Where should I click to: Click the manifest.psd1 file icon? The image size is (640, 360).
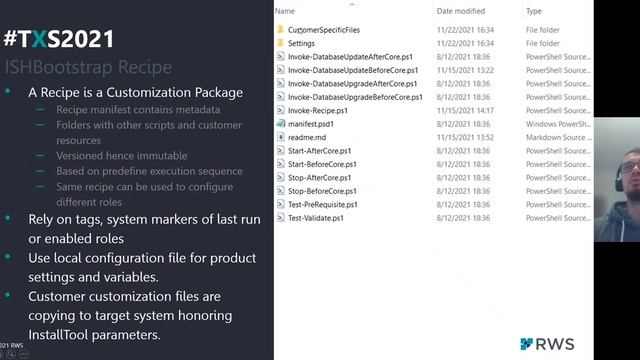[x=280, y=123]
